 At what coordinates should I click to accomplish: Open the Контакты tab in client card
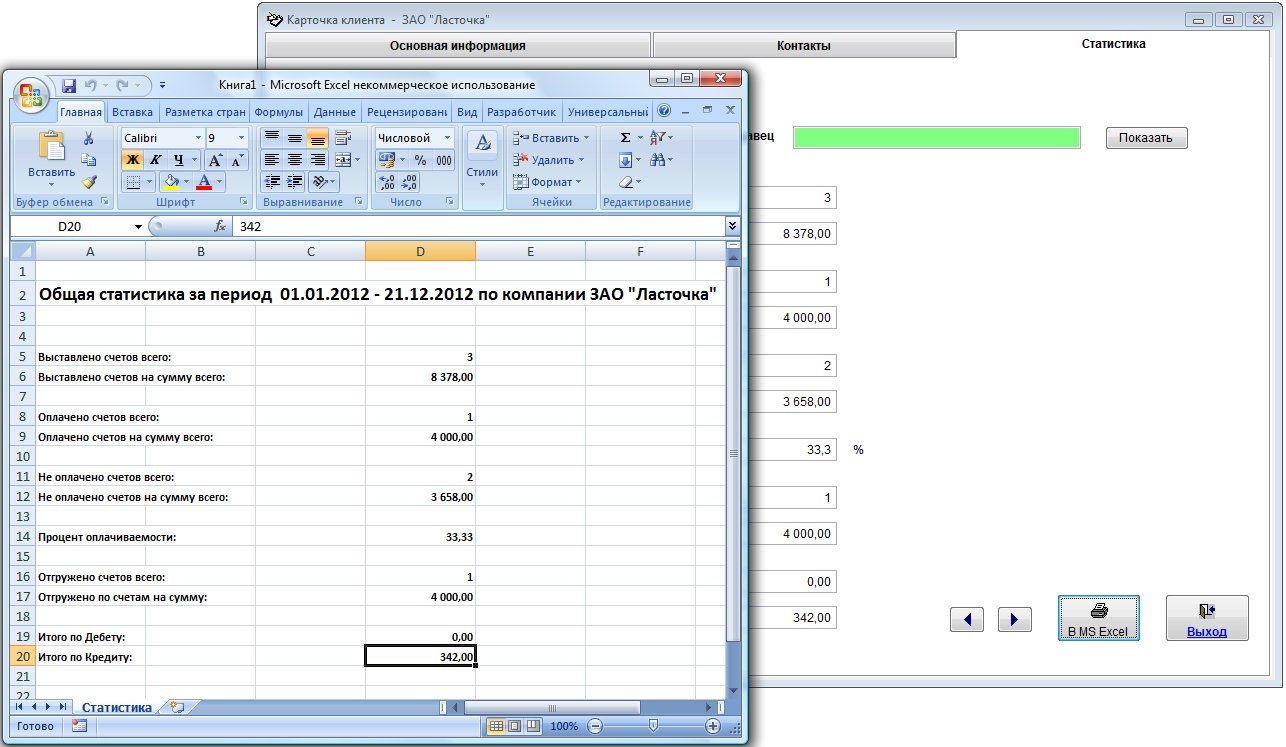pyautogui.click(x=804, y=45)
